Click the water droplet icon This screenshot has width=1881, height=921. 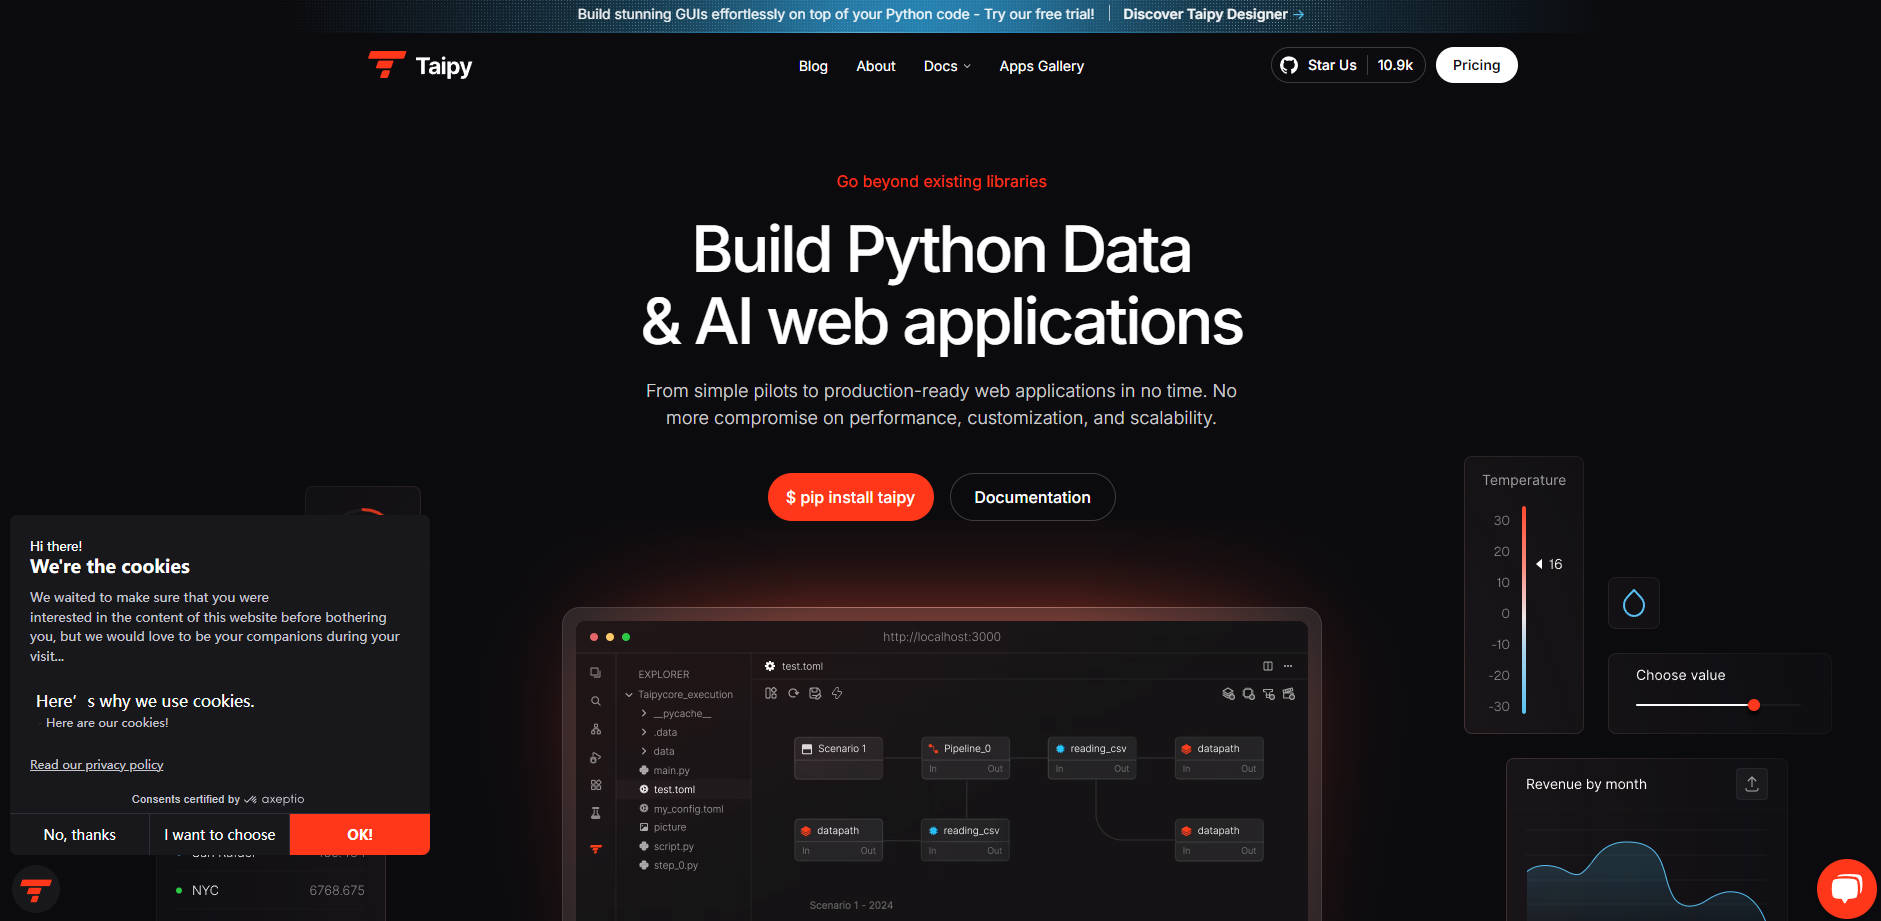pos(1633,603)
